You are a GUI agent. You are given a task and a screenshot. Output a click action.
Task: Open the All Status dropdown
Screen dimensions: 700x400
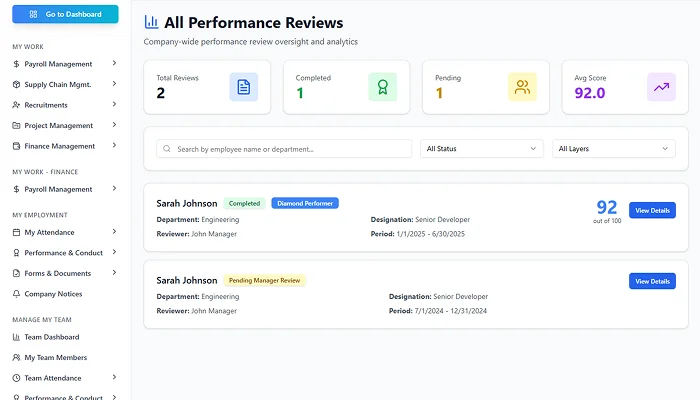coord(481,149)
